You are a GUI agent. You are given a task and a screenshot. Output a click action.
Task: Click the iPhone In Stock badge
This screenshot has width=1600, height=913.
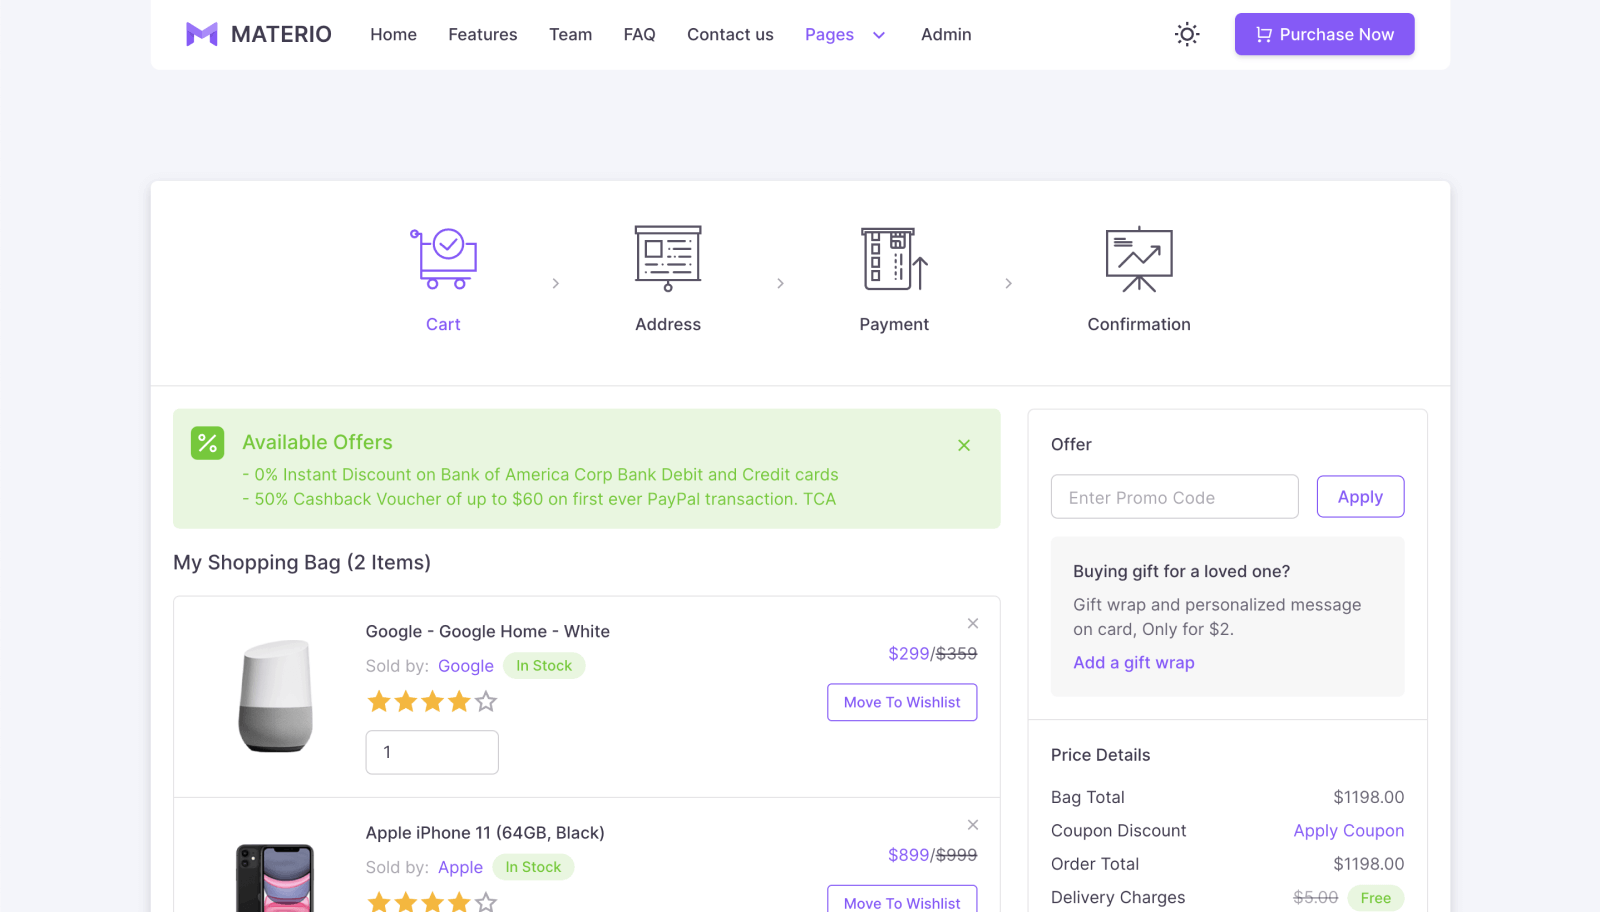533,867
